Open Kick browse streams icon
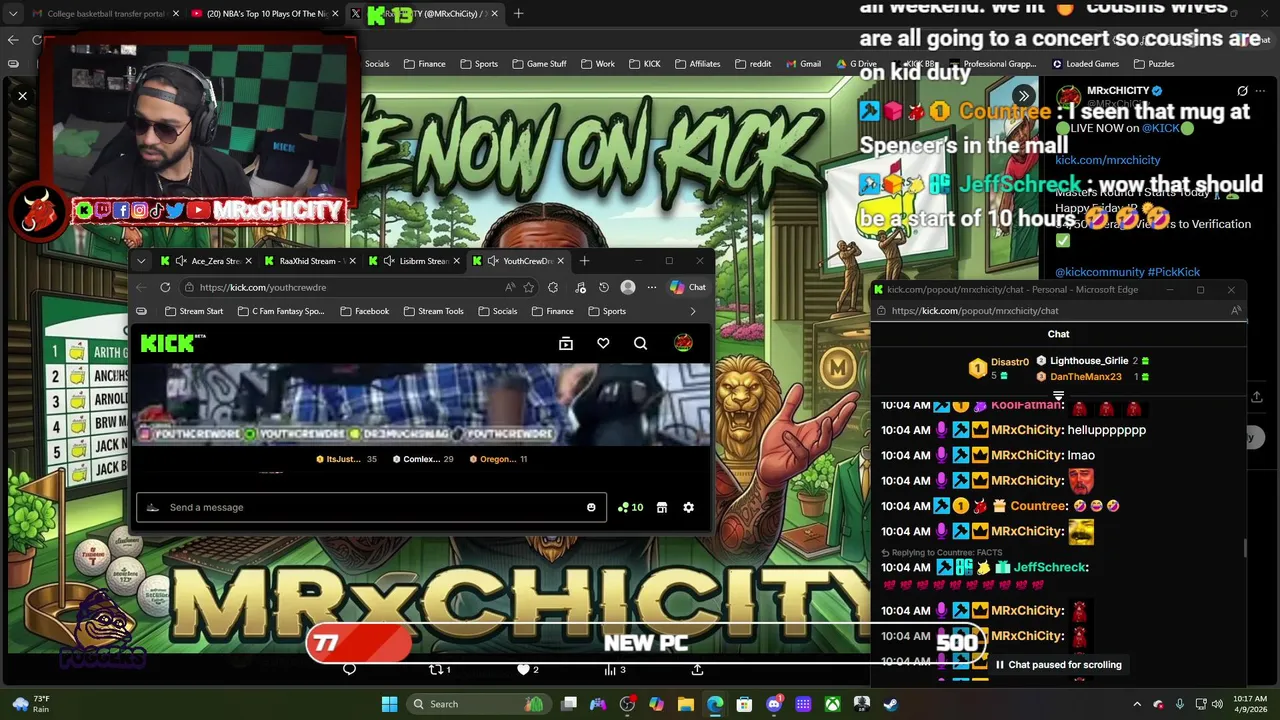The width and height of the screenshot is (1280, 720). click(x=566, y=343)
